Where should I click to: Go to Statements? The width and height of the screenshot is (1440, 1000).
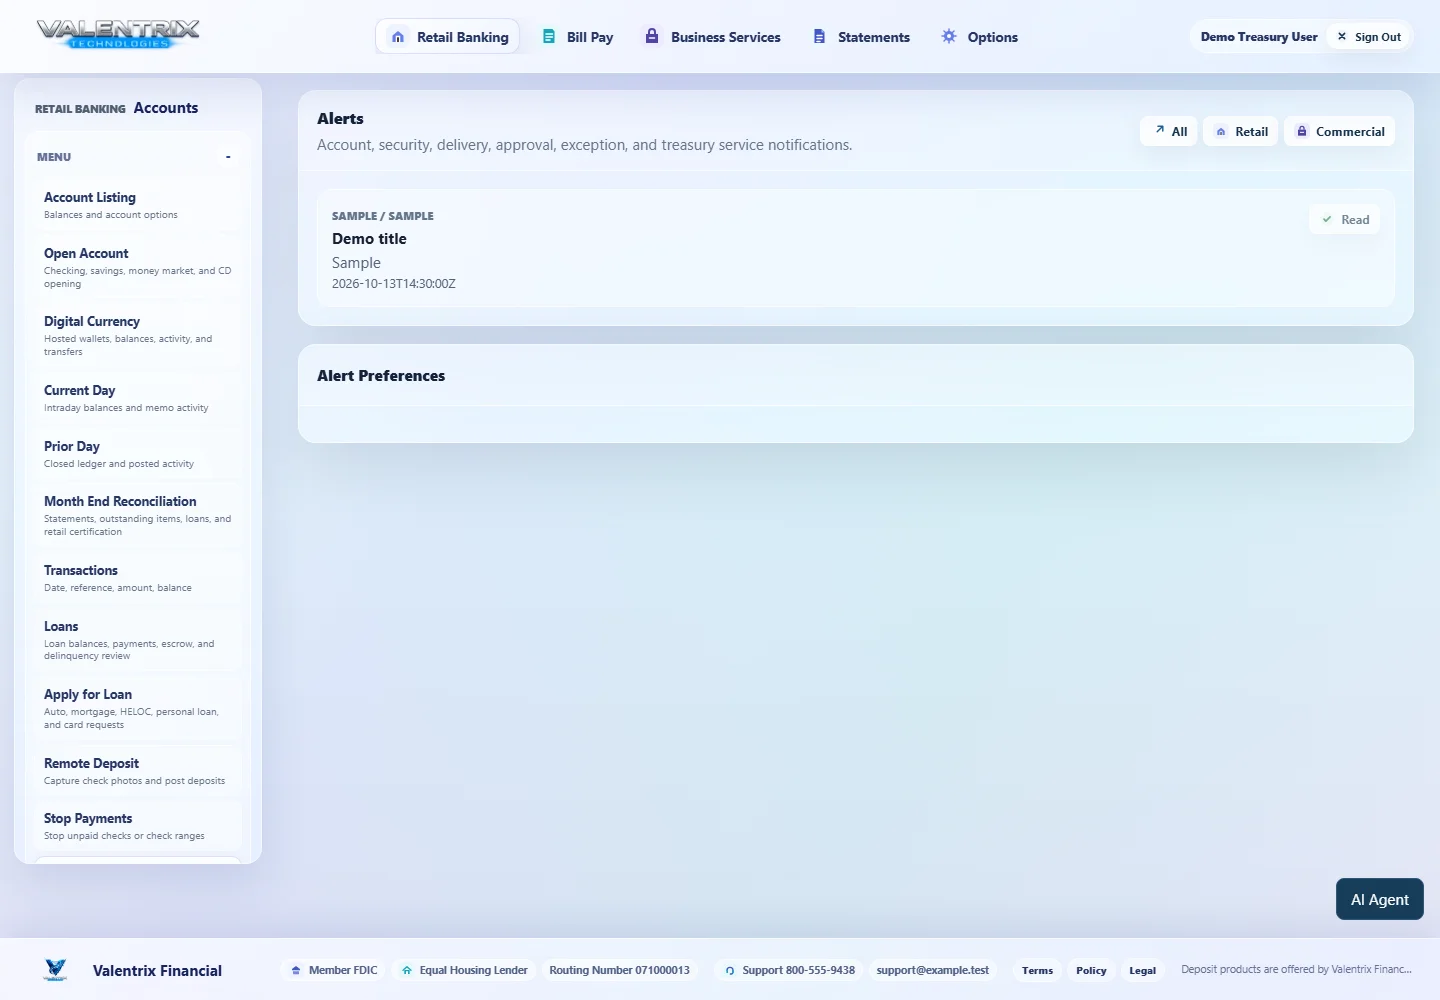(x=861, y=37)
